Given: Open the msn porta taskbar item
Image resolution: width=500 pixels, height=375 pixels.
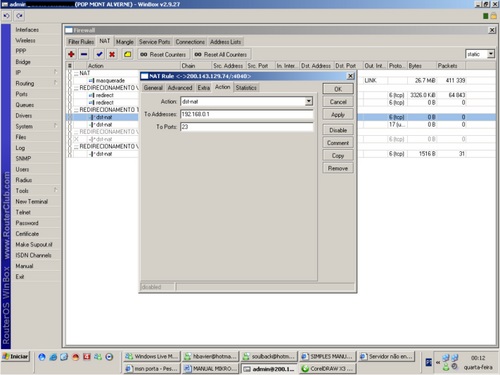Looking at the screenshot, I should [152, 368].
